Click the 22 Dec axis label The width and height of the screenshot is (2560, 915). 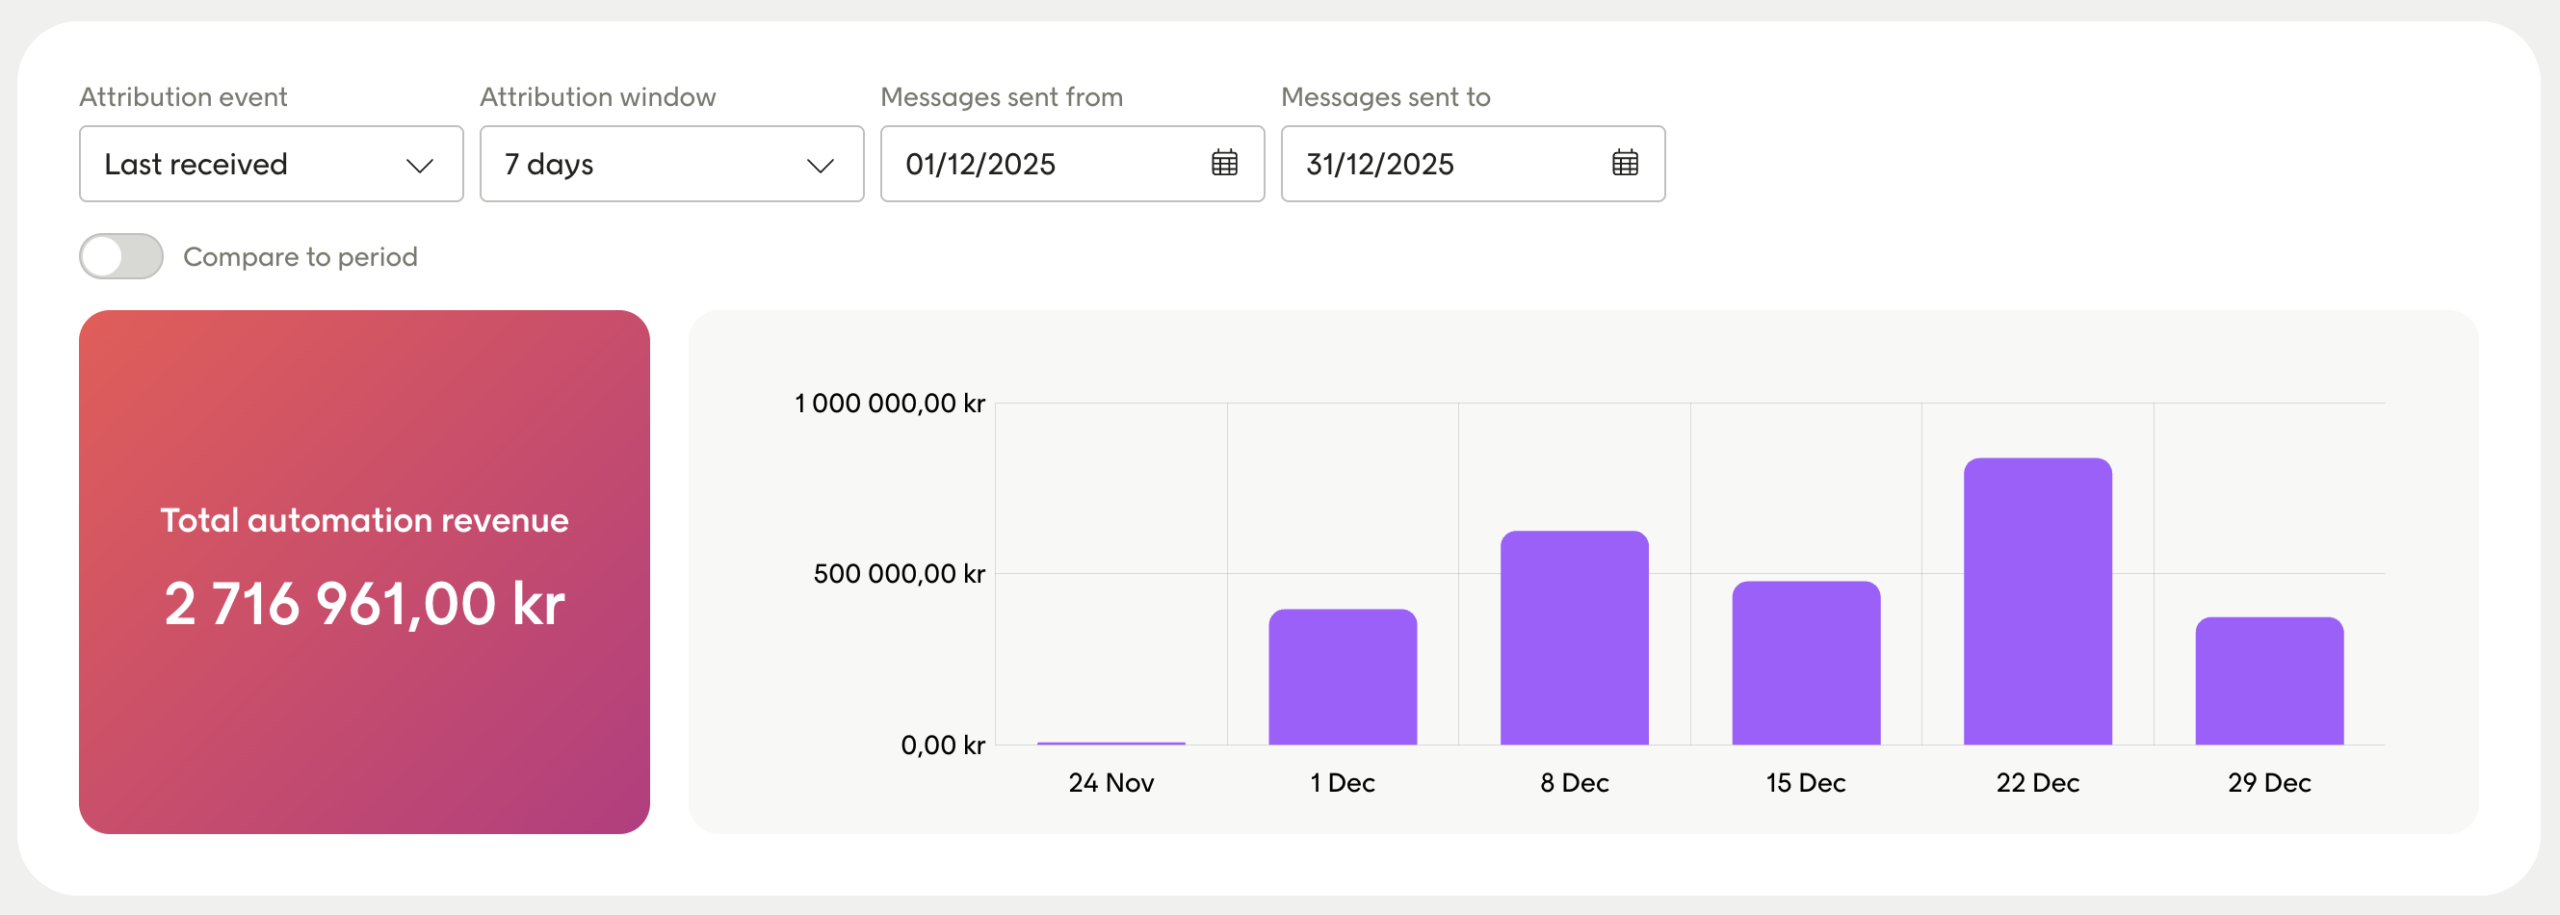tap(2037, 783)
